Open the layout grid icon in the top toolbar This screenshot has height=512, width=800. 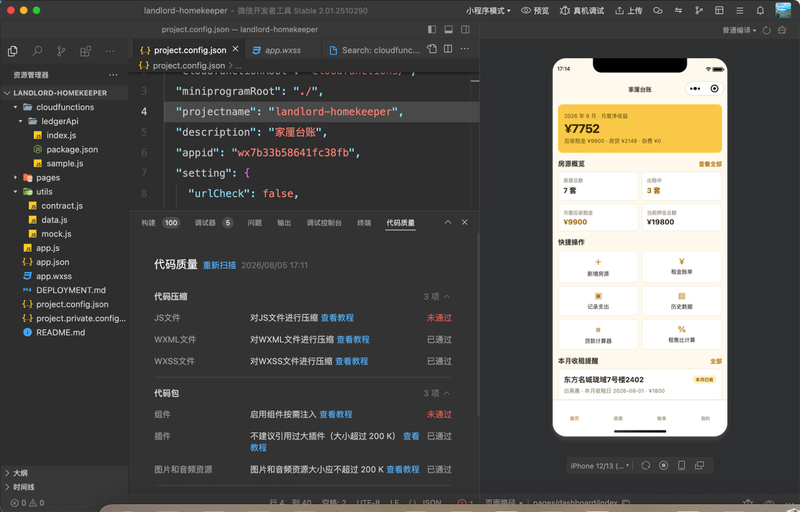(719, 11)
